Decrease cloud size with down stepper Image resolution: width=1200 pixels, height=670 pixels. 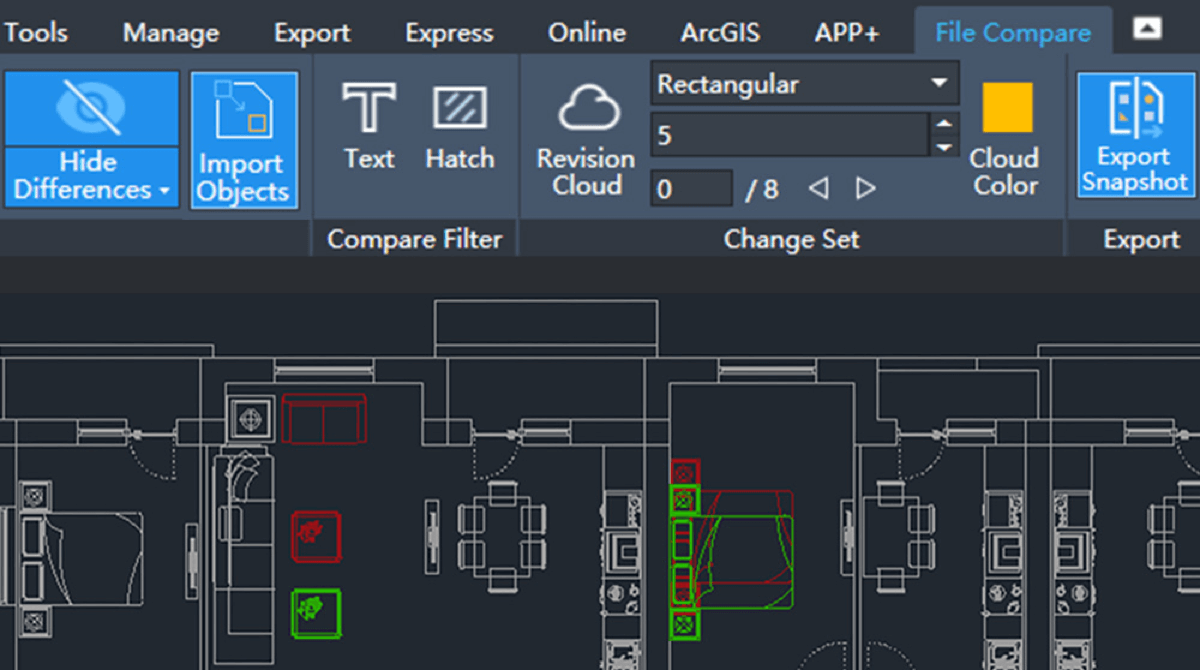pyautogui.click(x=945, y=146)
